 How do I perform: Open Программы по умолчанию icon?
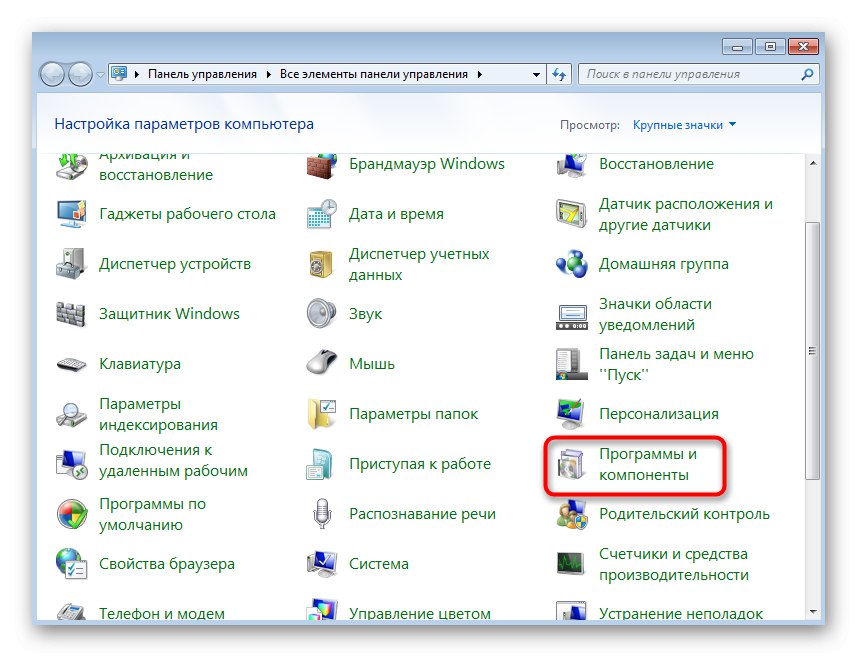point(72,514)
